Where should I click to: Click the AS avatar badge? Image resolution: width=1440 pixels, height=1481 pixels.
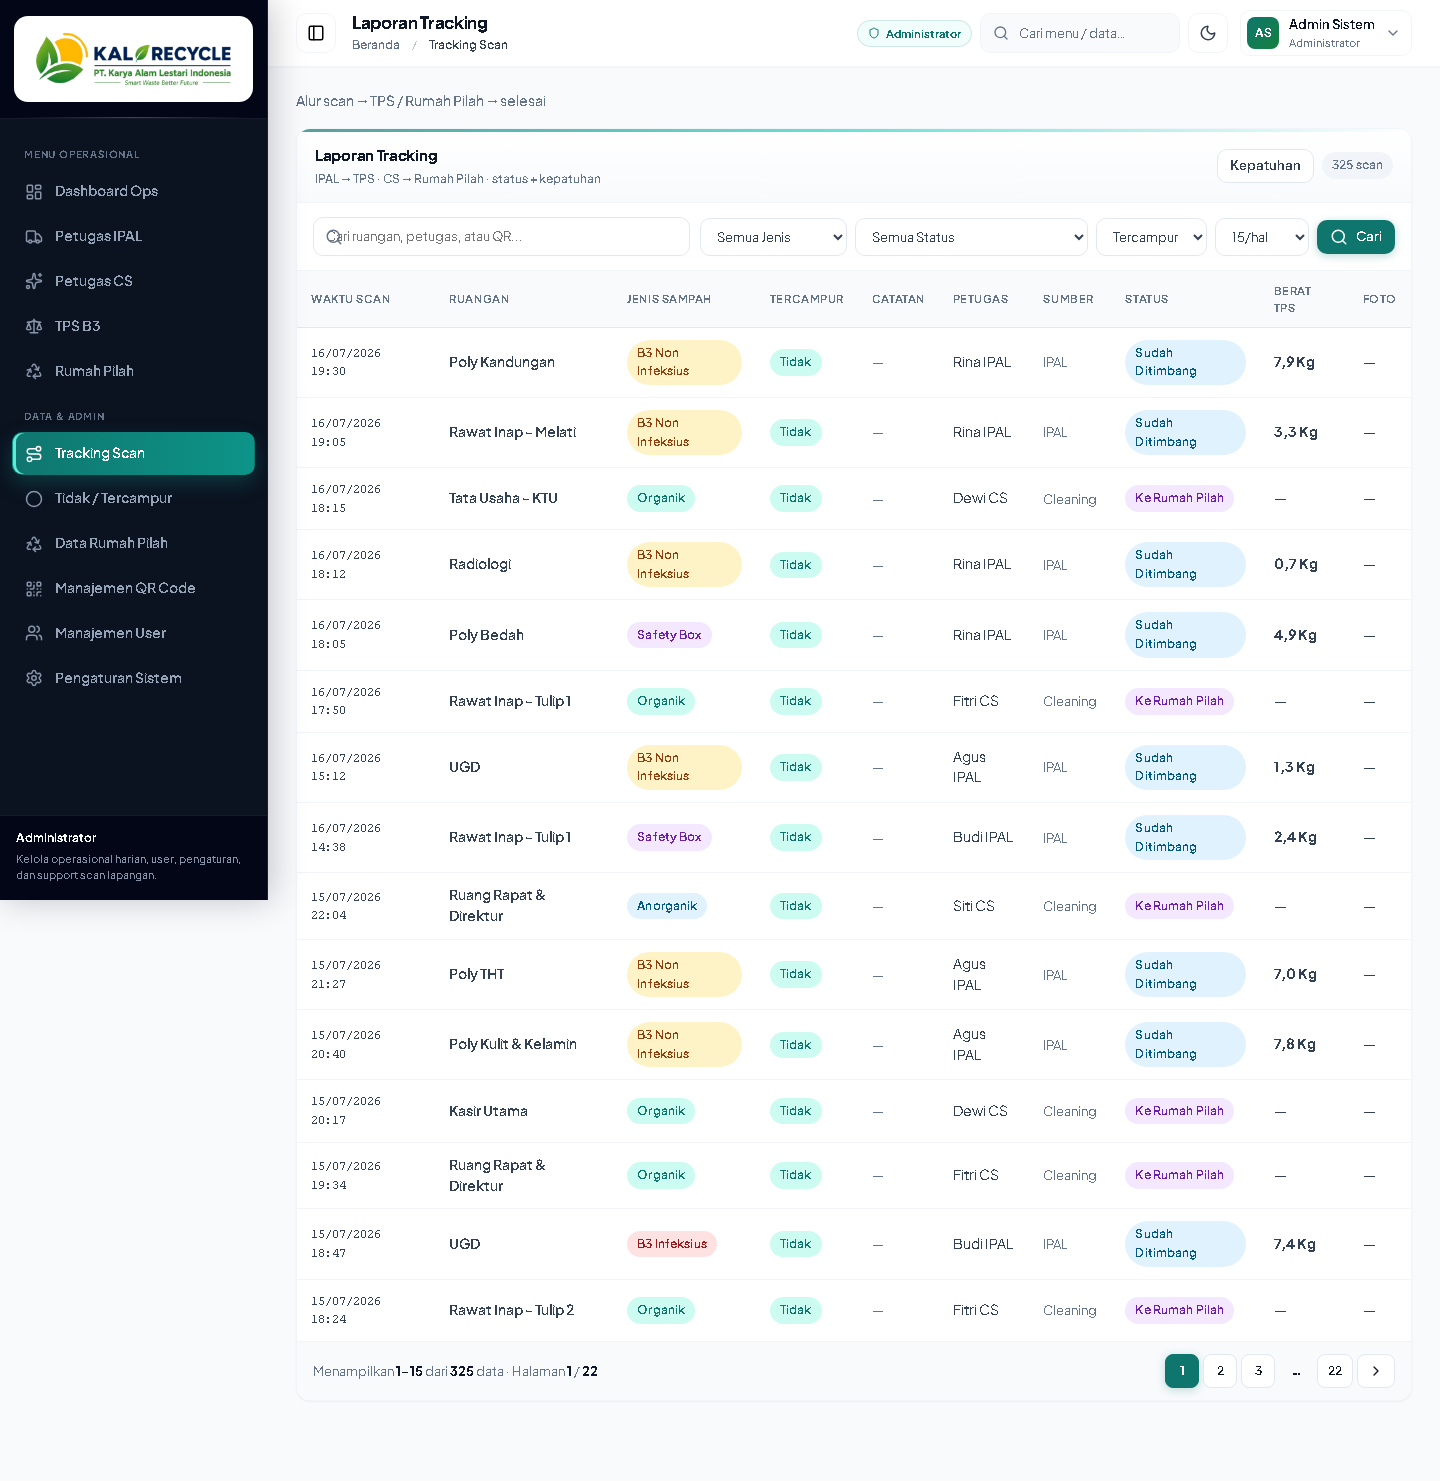tap(1263, 33)
